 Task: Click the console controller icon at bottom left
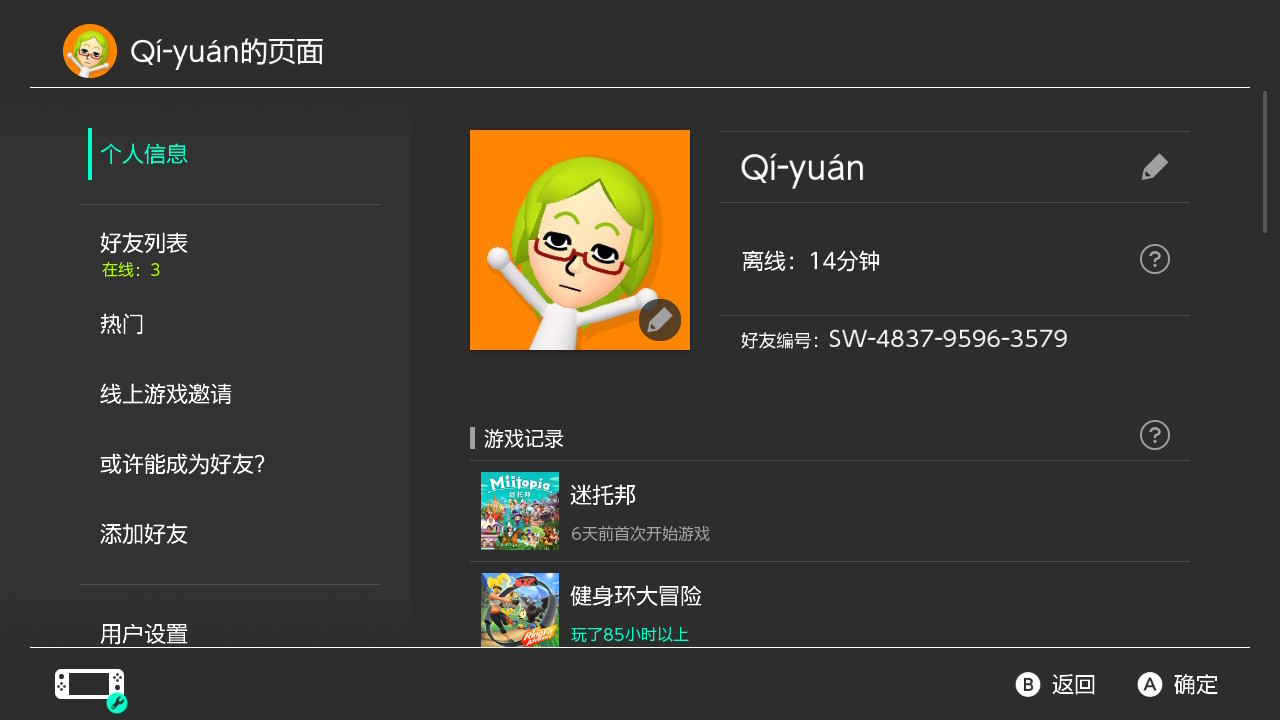[90, 686]
